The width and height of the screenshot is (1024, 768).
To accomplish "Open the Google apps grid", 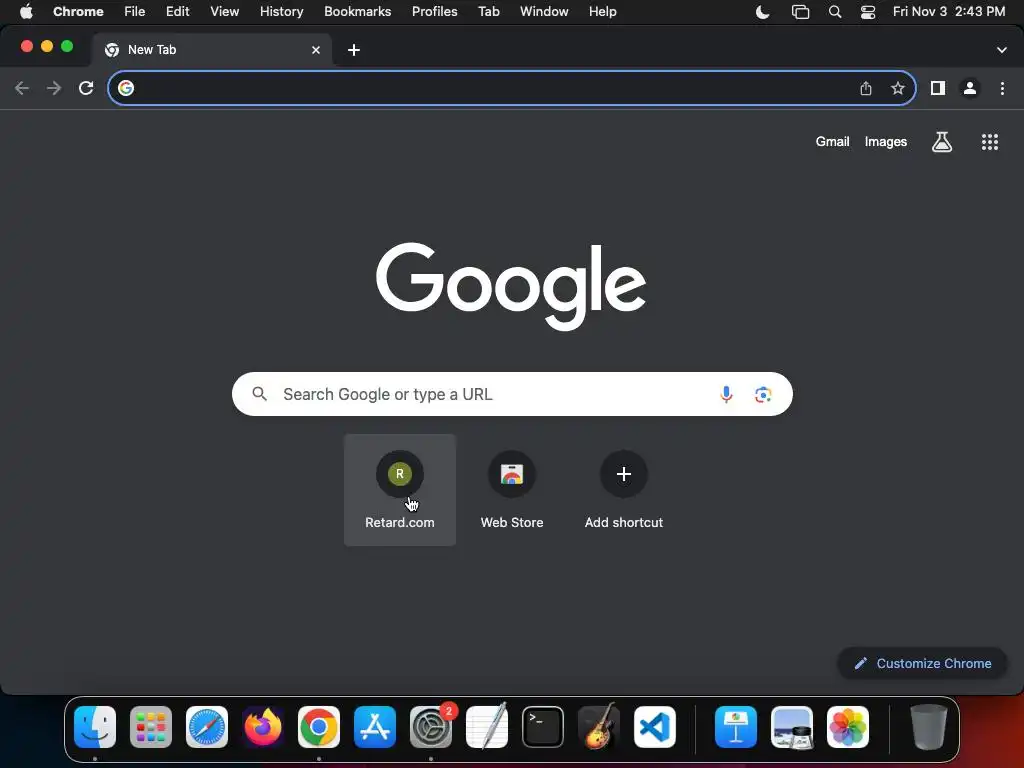I will pos(990,142).
